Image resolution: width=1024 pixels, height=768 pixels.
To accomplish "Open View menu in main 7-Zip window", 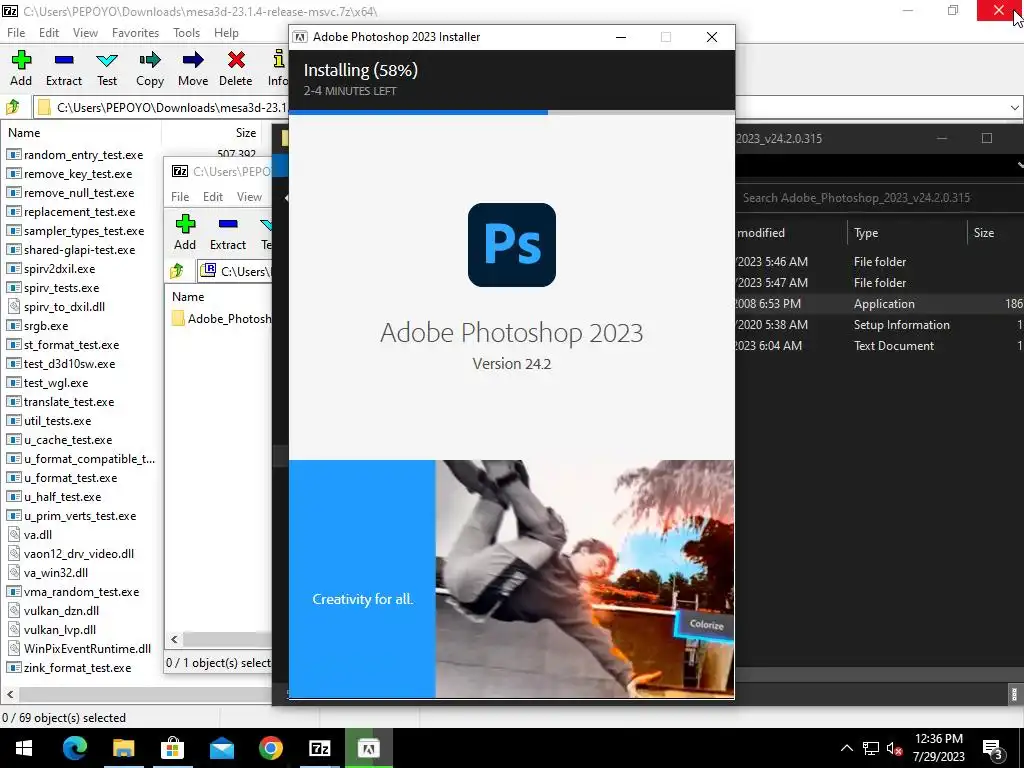I will coord(85,33).
